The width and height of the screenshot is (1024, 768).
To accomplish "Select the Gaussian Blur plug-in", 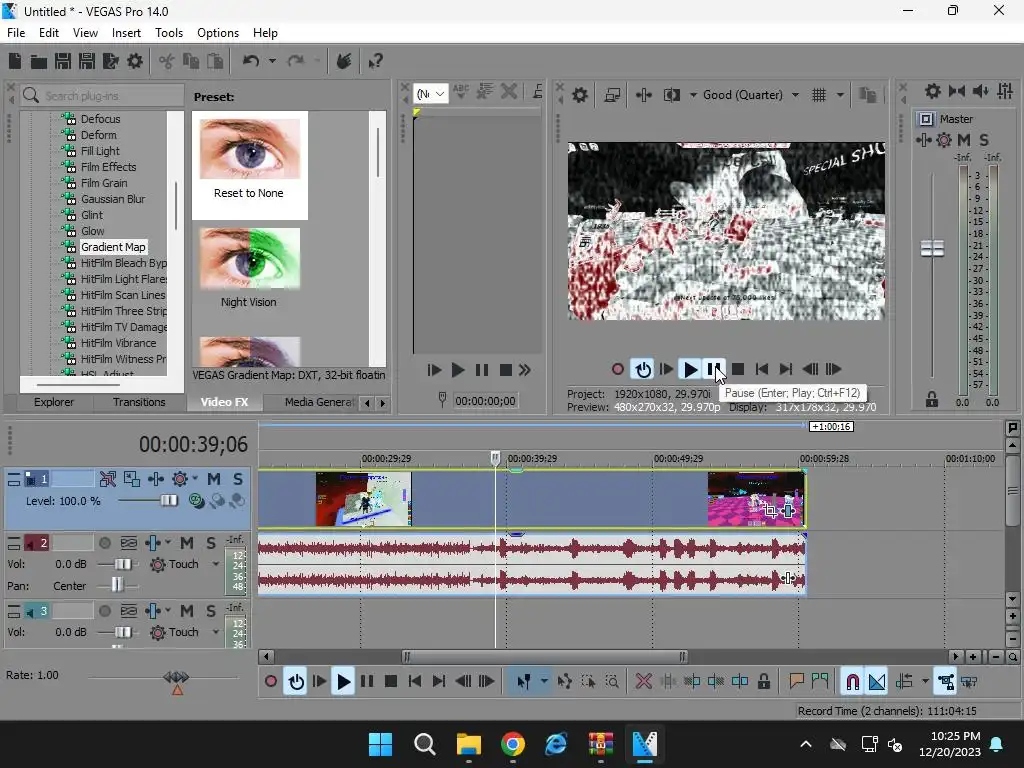I will (x=112, y=199).
